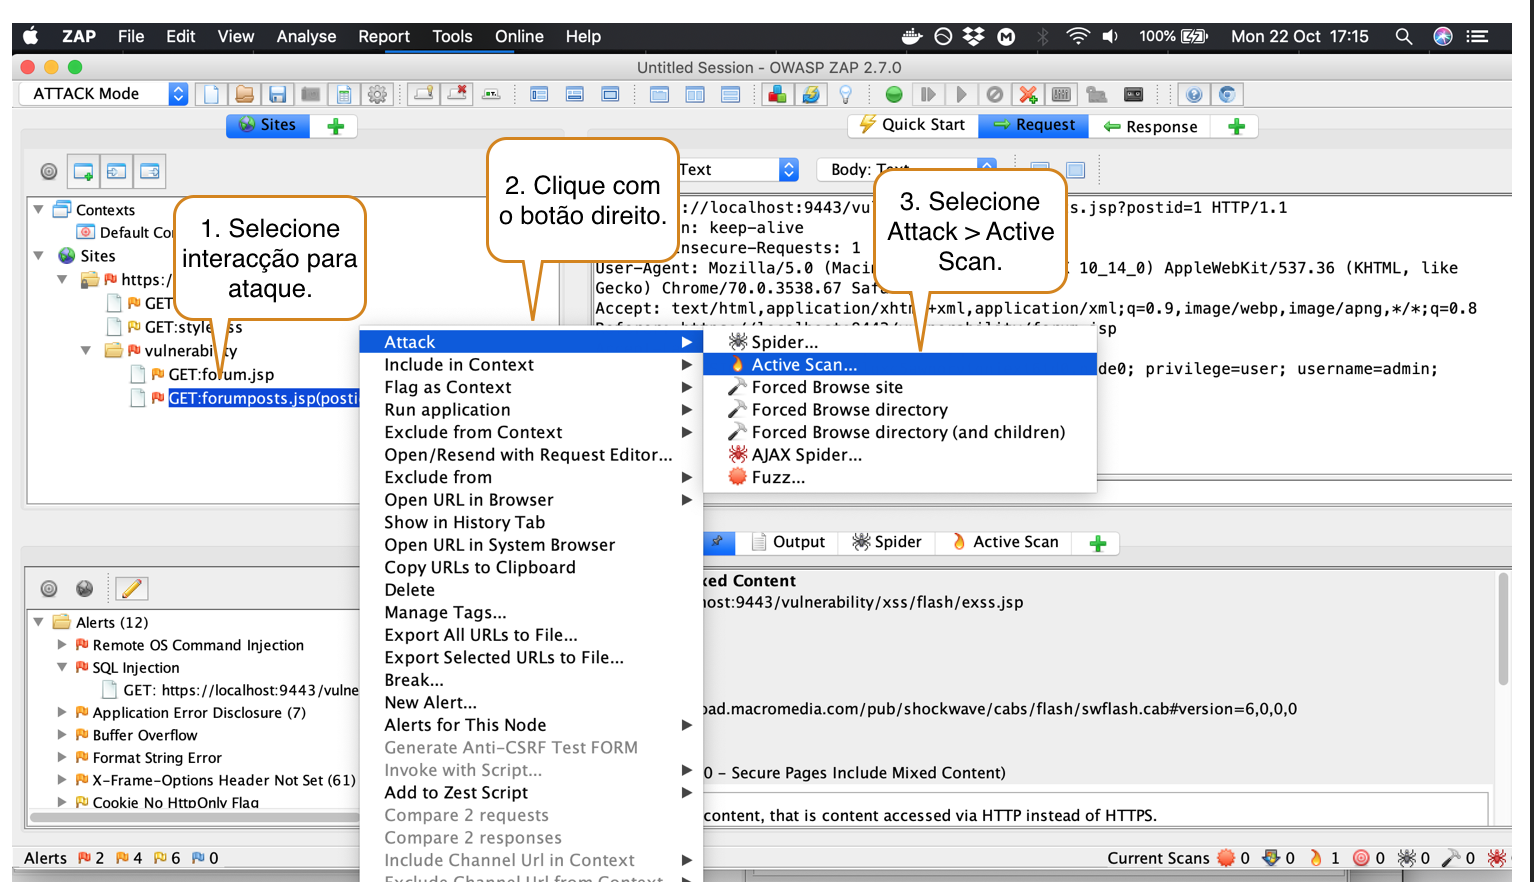
Task: Choose Spider... in the Attack submenu
Action: tap(900, 342)
